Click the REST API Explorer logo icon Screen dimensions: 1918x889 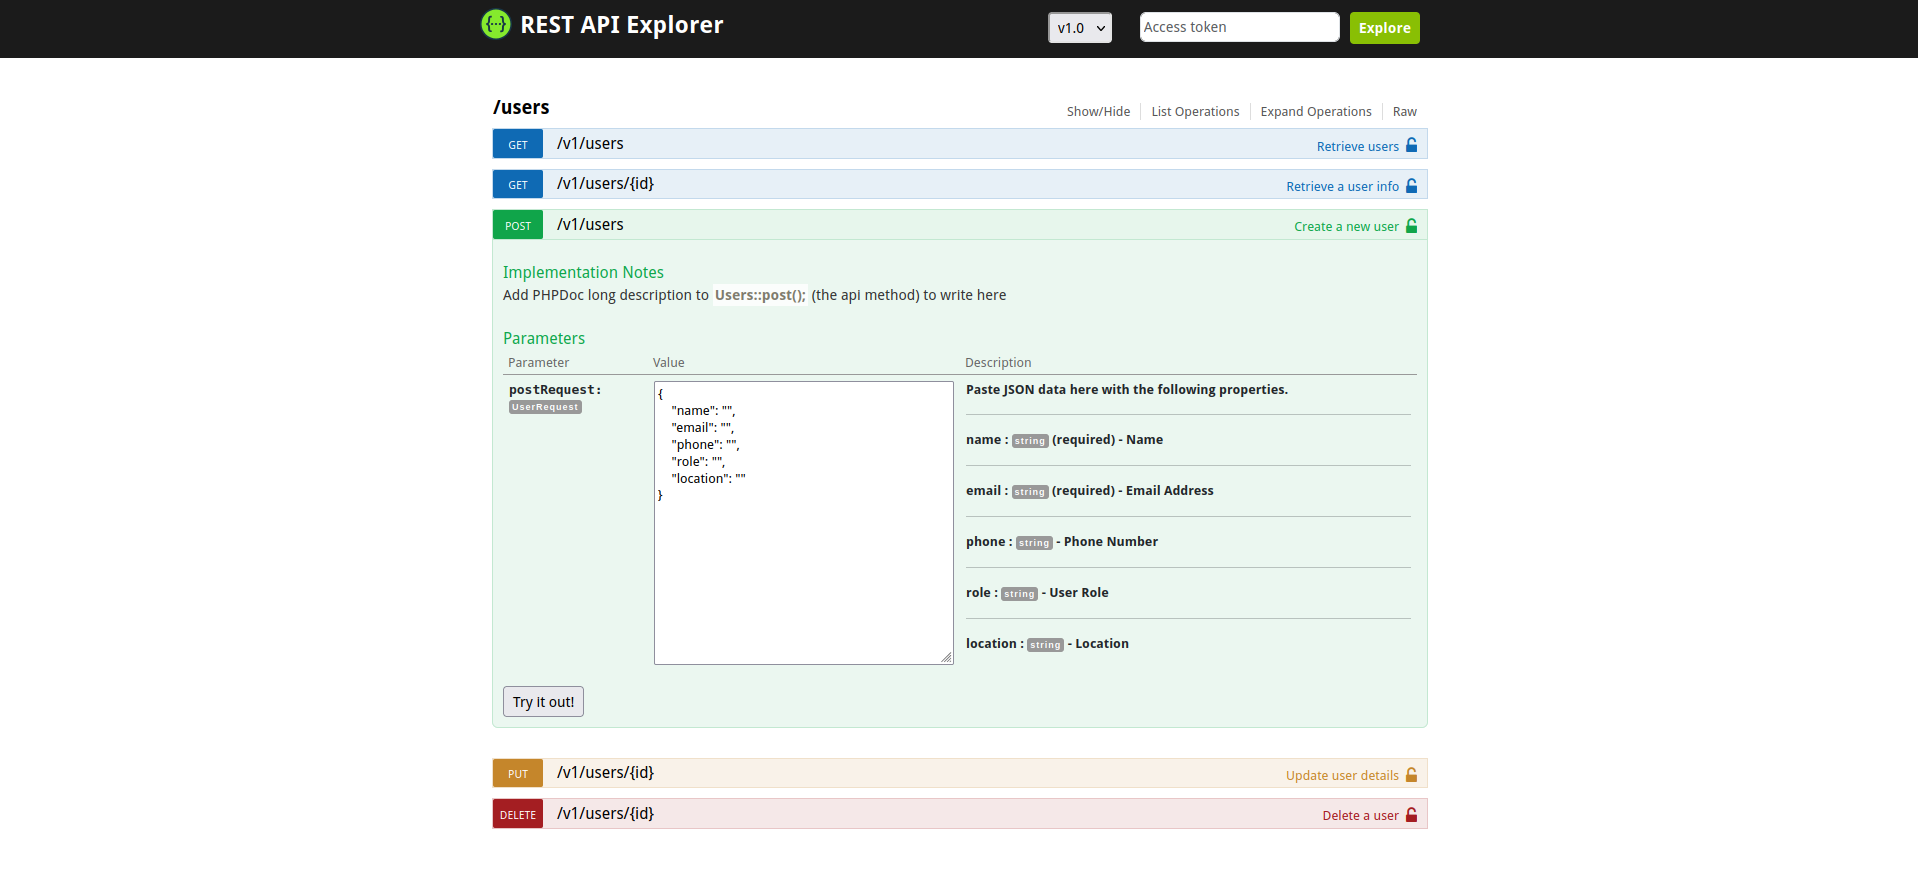point(495,24)
